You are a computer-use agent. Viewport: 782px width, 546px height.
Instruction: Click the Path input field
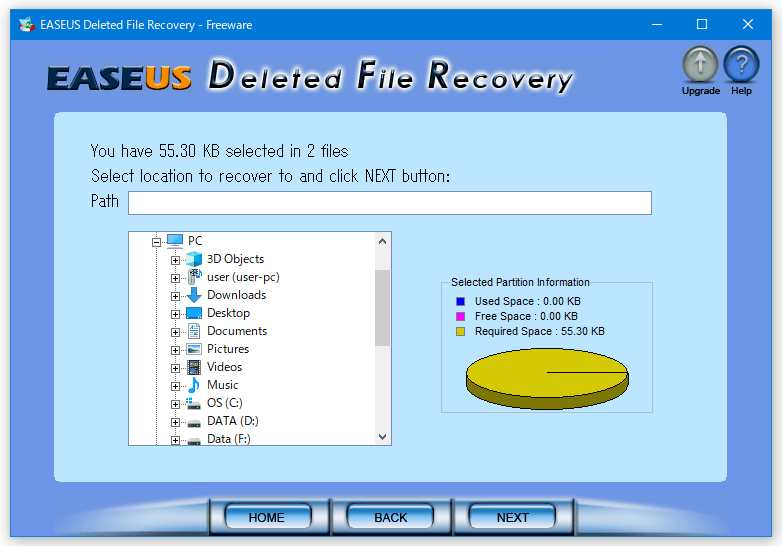[x=390, y=203]
